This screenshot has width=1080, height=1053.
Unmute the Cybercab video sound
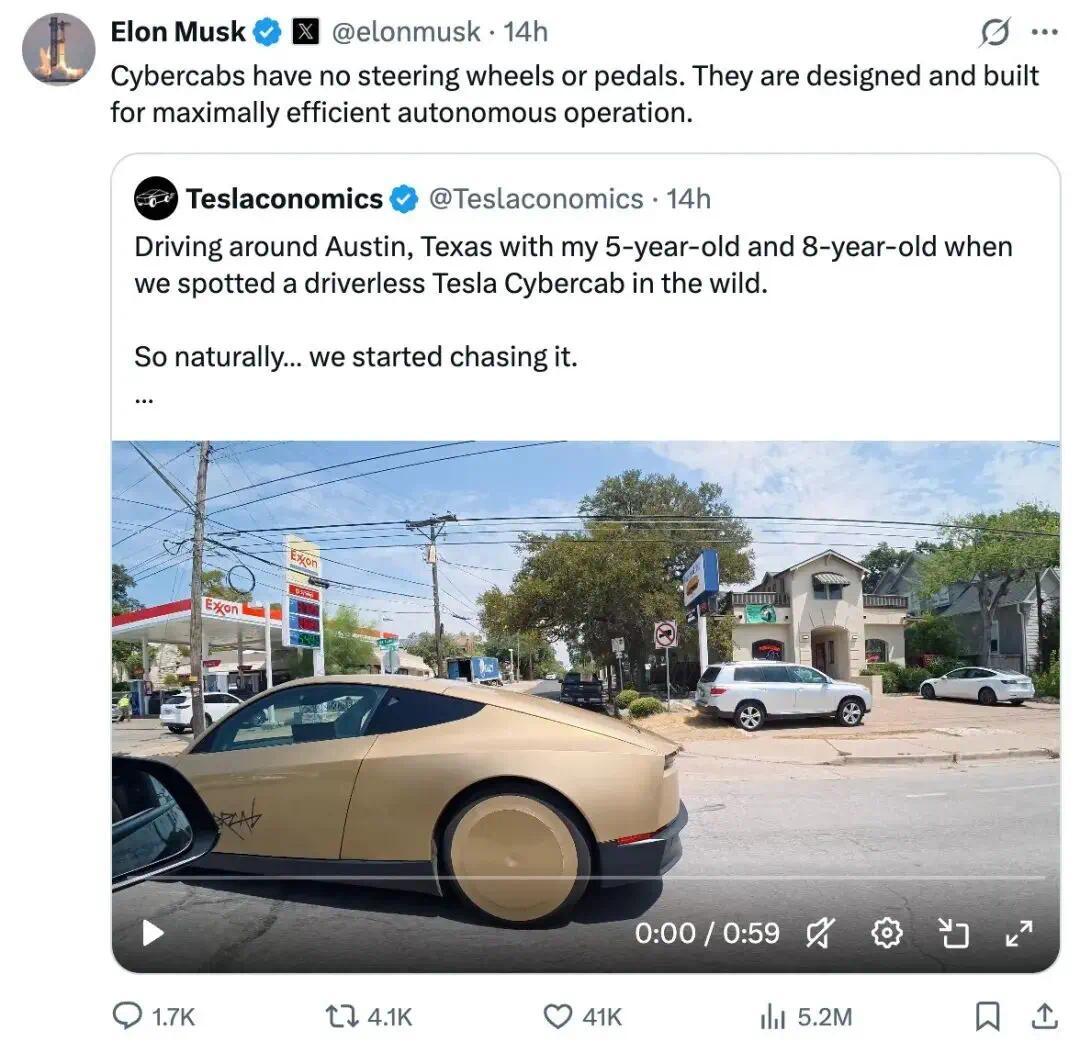click(820, 933)
